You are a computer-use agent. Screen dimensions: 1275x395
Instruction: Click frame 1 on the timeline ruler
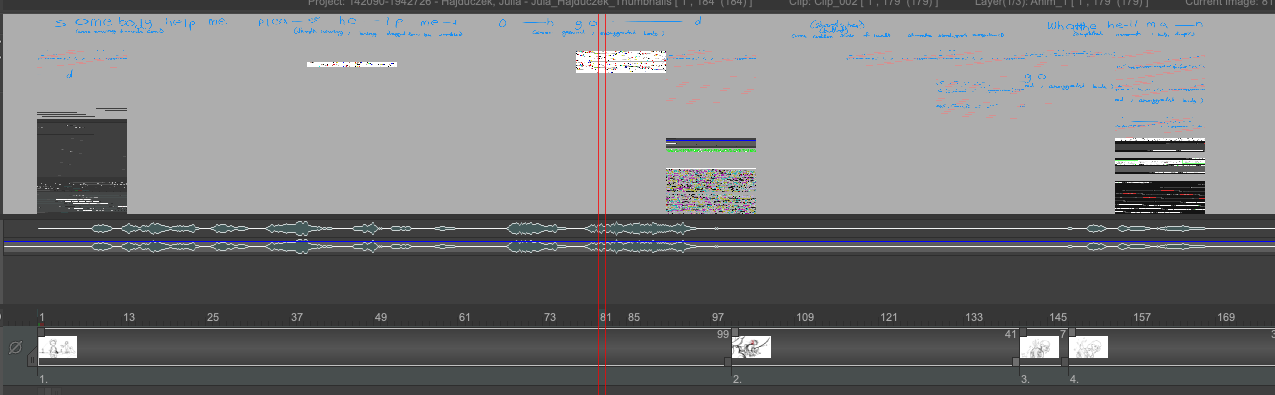[42, 317]
